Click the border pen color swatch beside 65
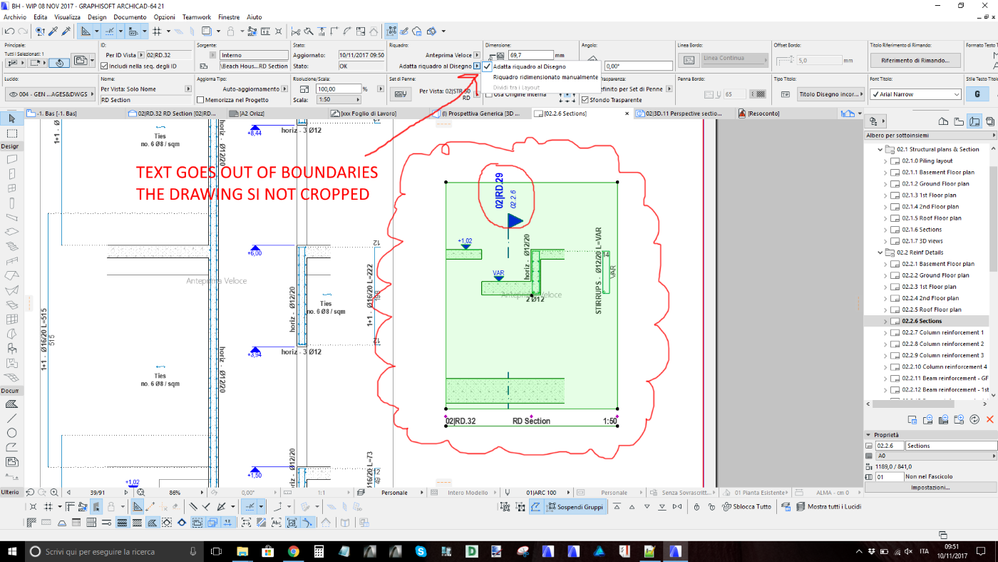This screenshot has height=562, width=998. point(757,94)
